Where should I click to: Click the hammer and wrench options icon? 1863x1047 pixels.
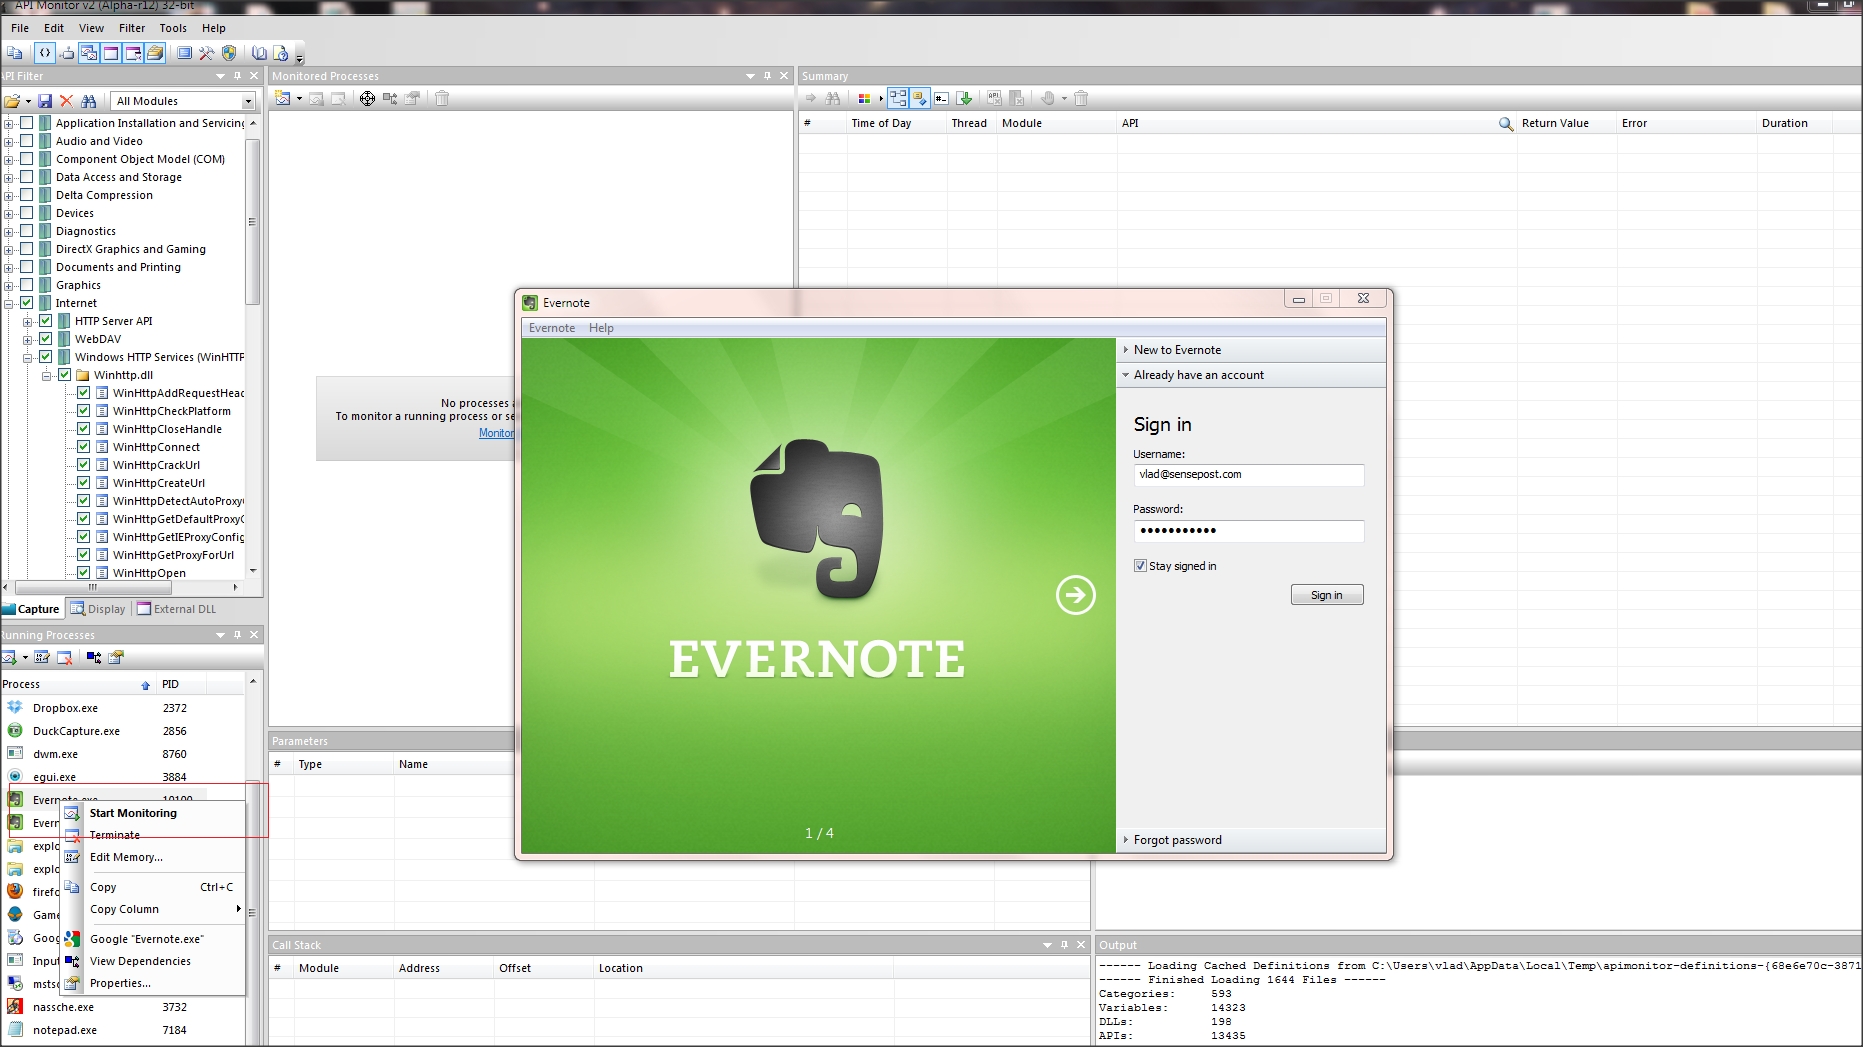(206, 53)
